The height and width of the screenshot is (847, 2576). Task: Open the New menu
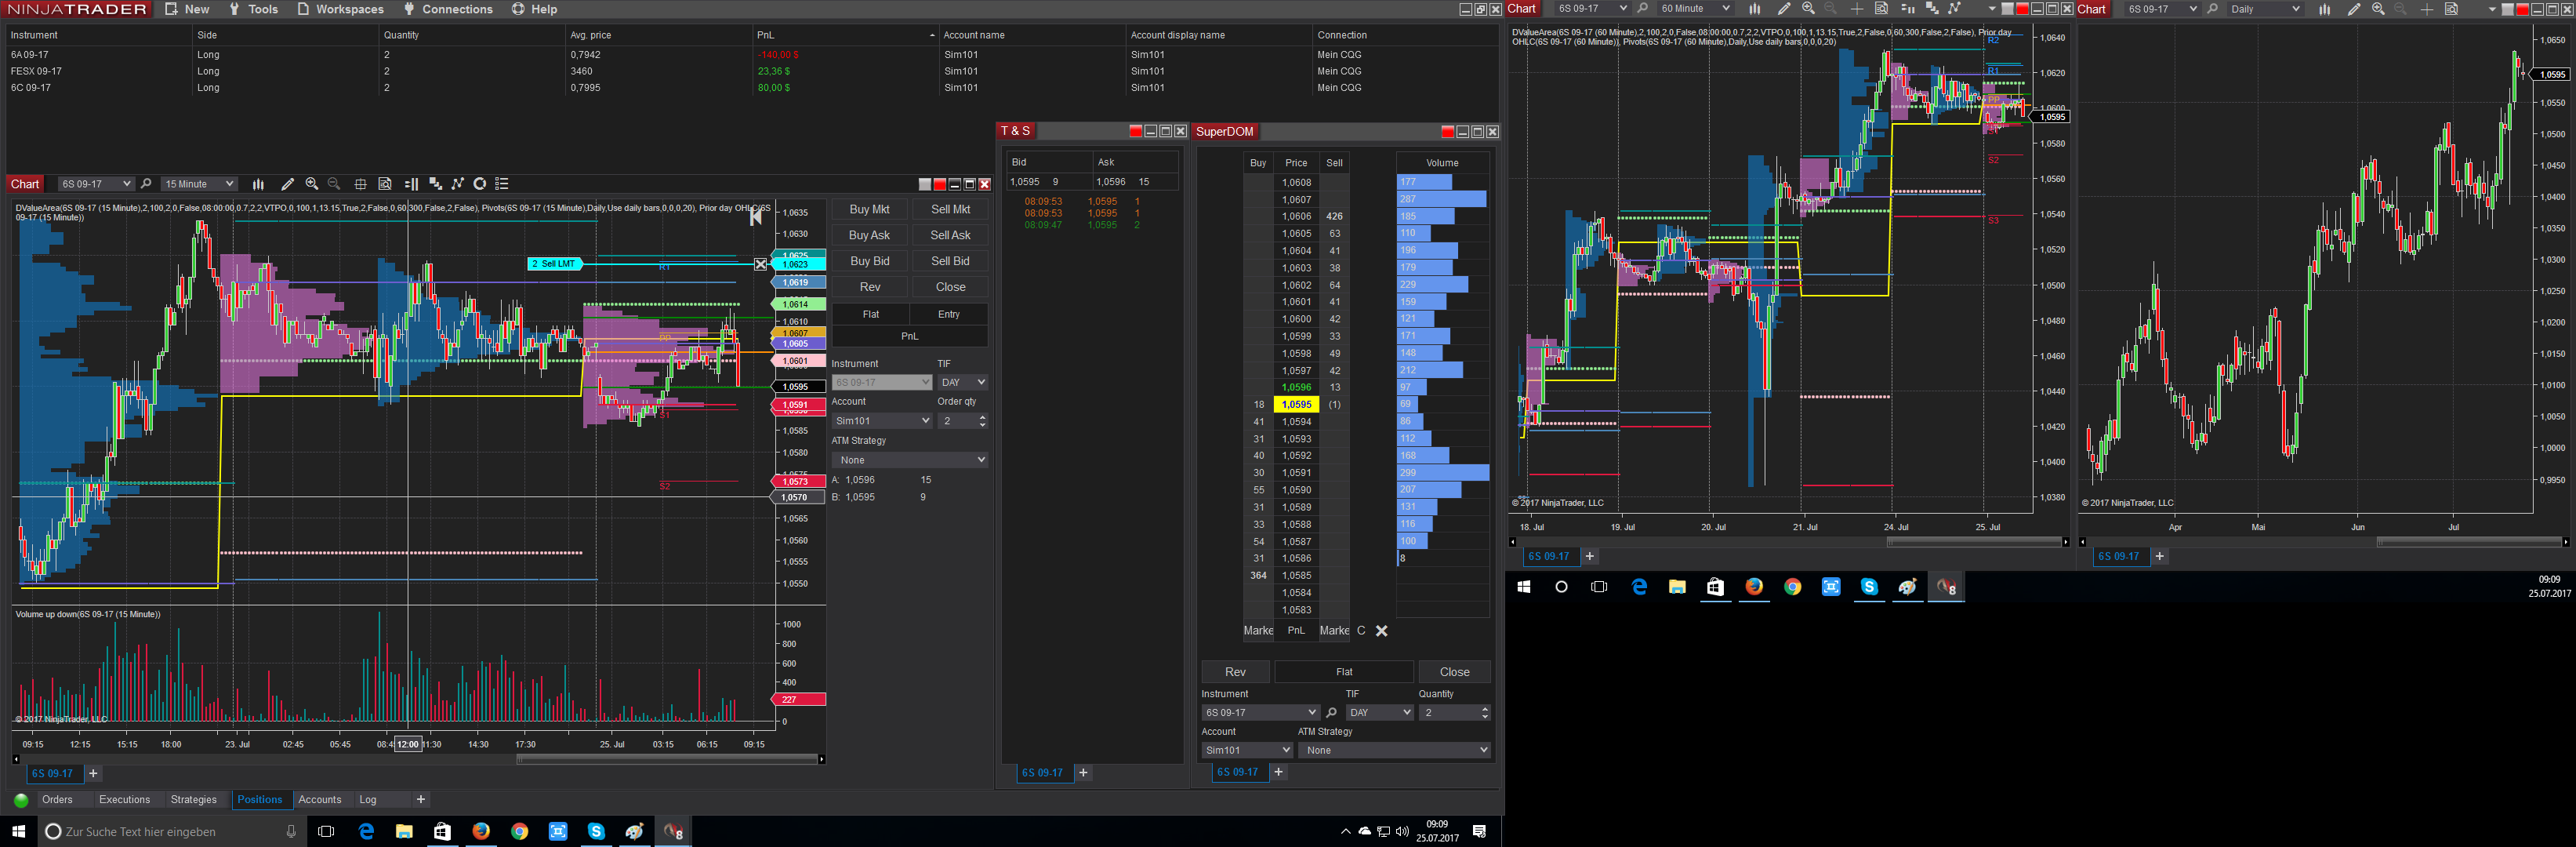pos(187,9)
